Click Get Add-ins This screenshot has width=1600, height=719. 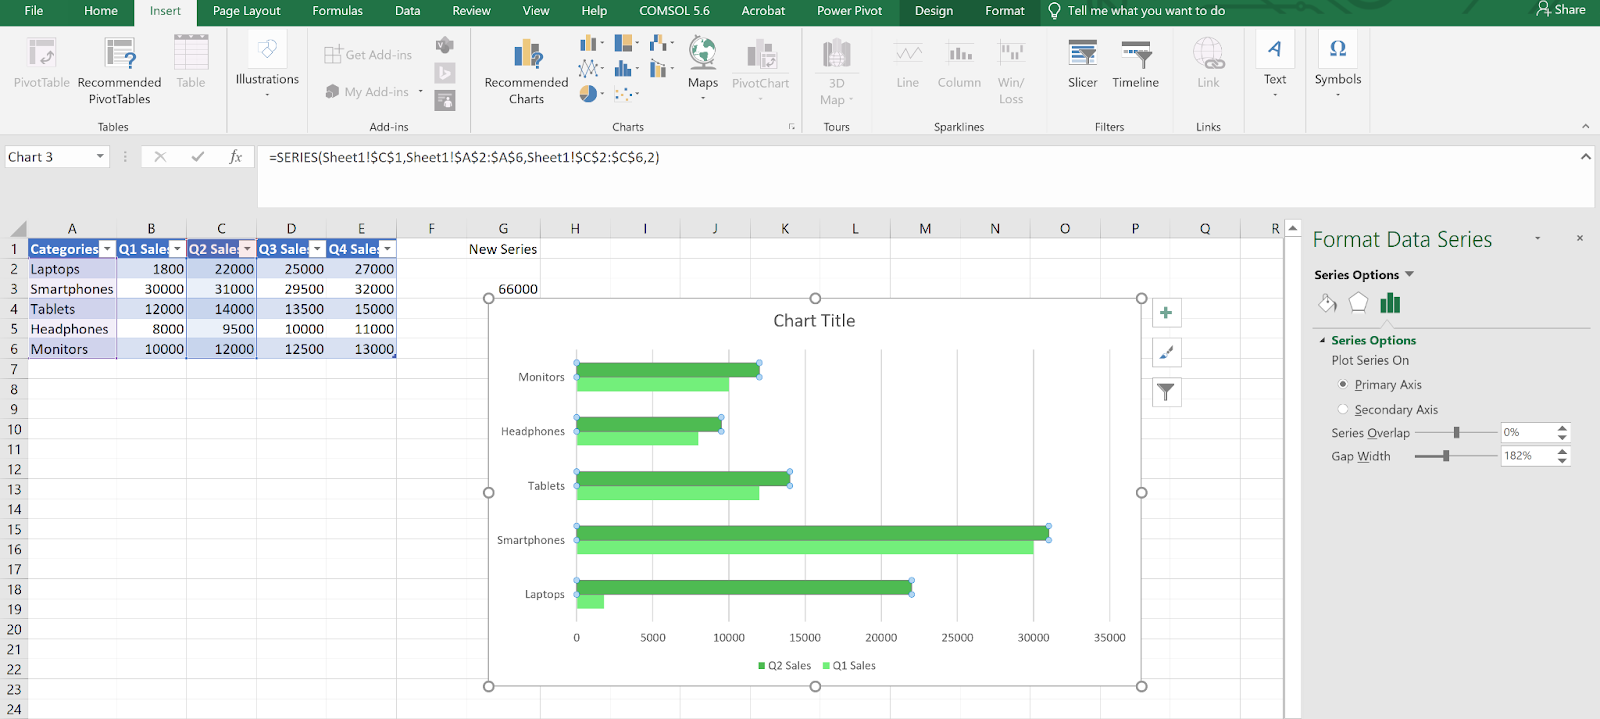pos(368,55)
